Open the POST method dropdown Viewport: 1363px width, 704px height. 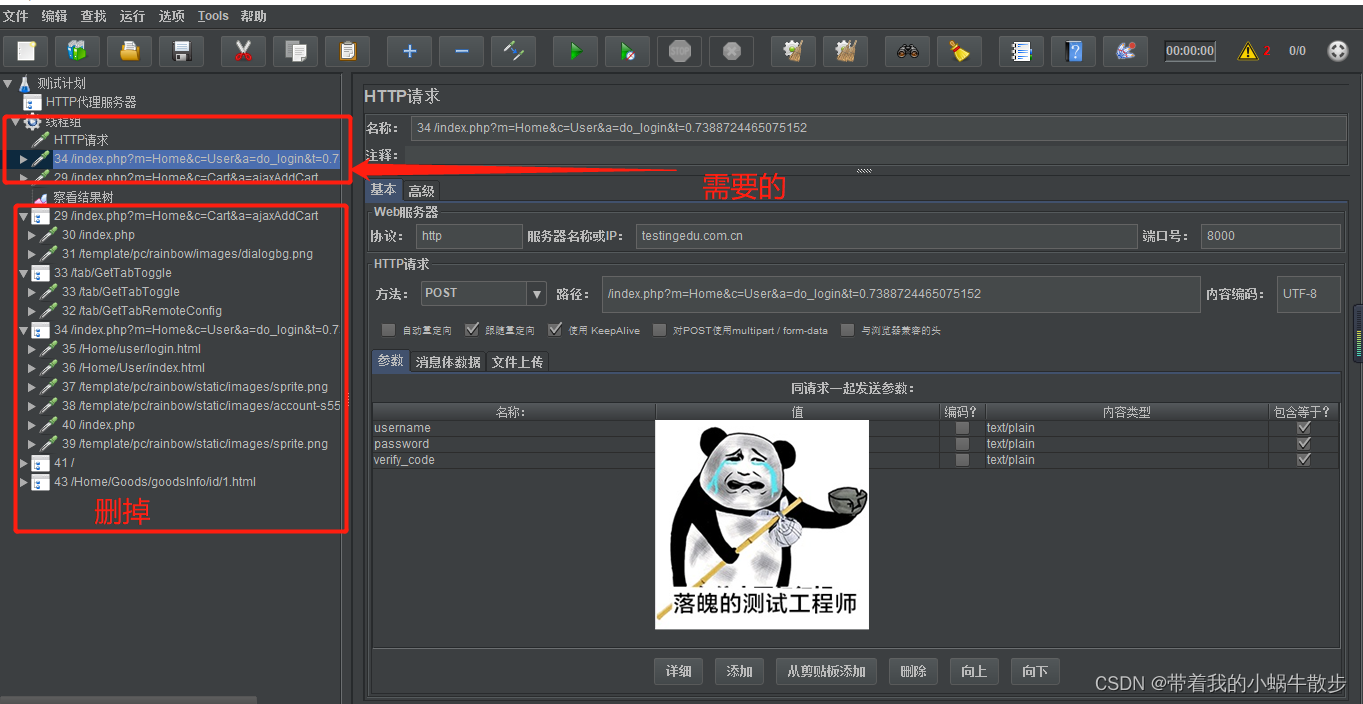537,294
